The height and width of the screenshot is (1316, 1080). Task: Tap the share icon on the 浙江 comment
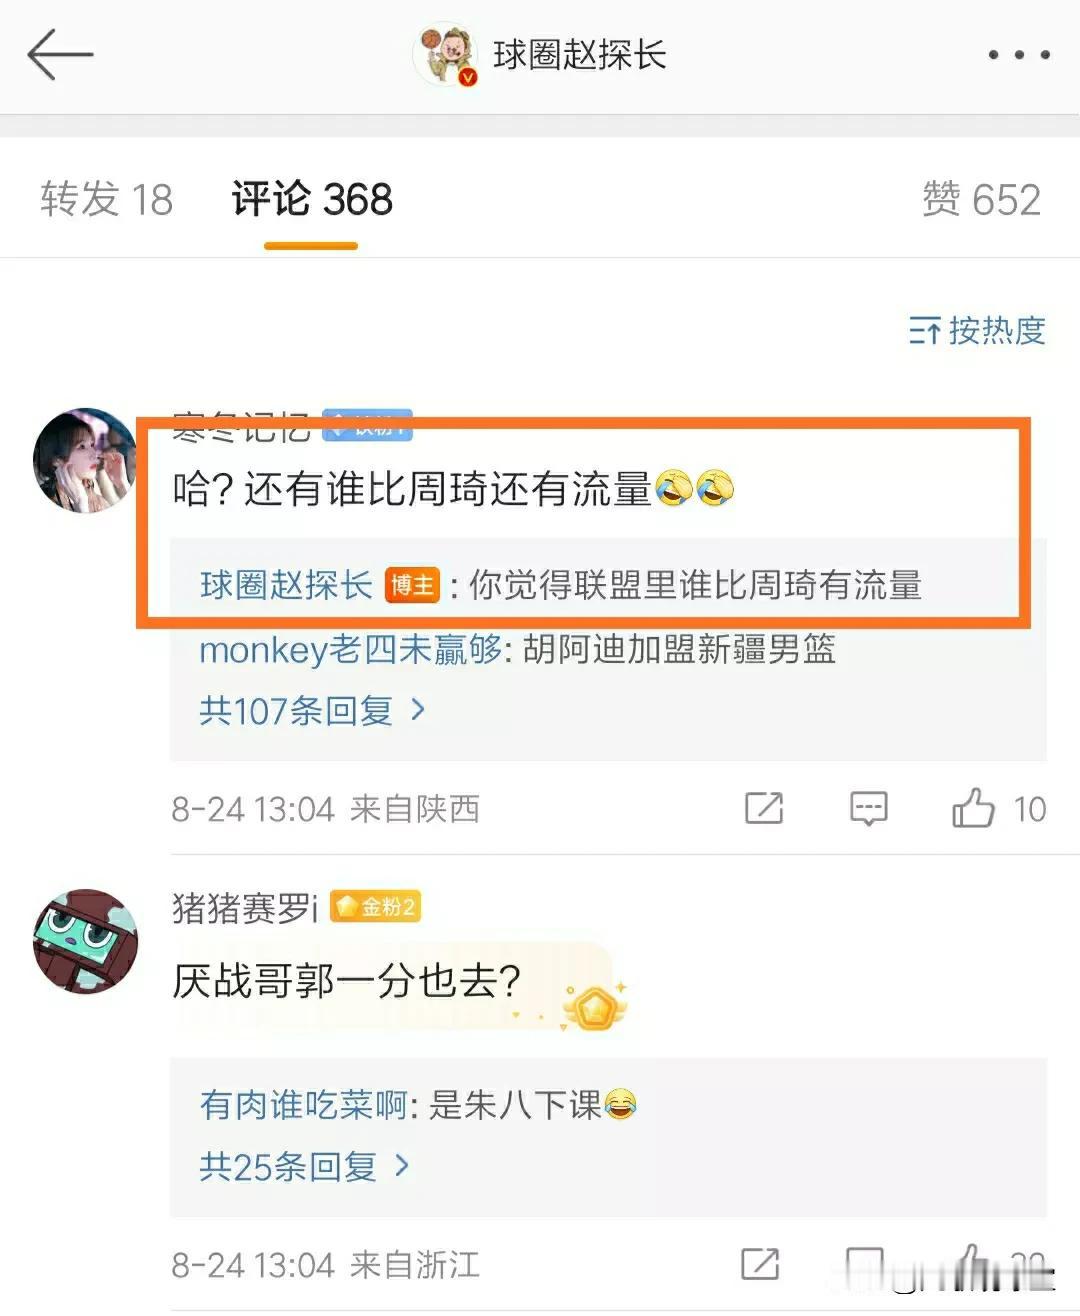[760, 1264]
